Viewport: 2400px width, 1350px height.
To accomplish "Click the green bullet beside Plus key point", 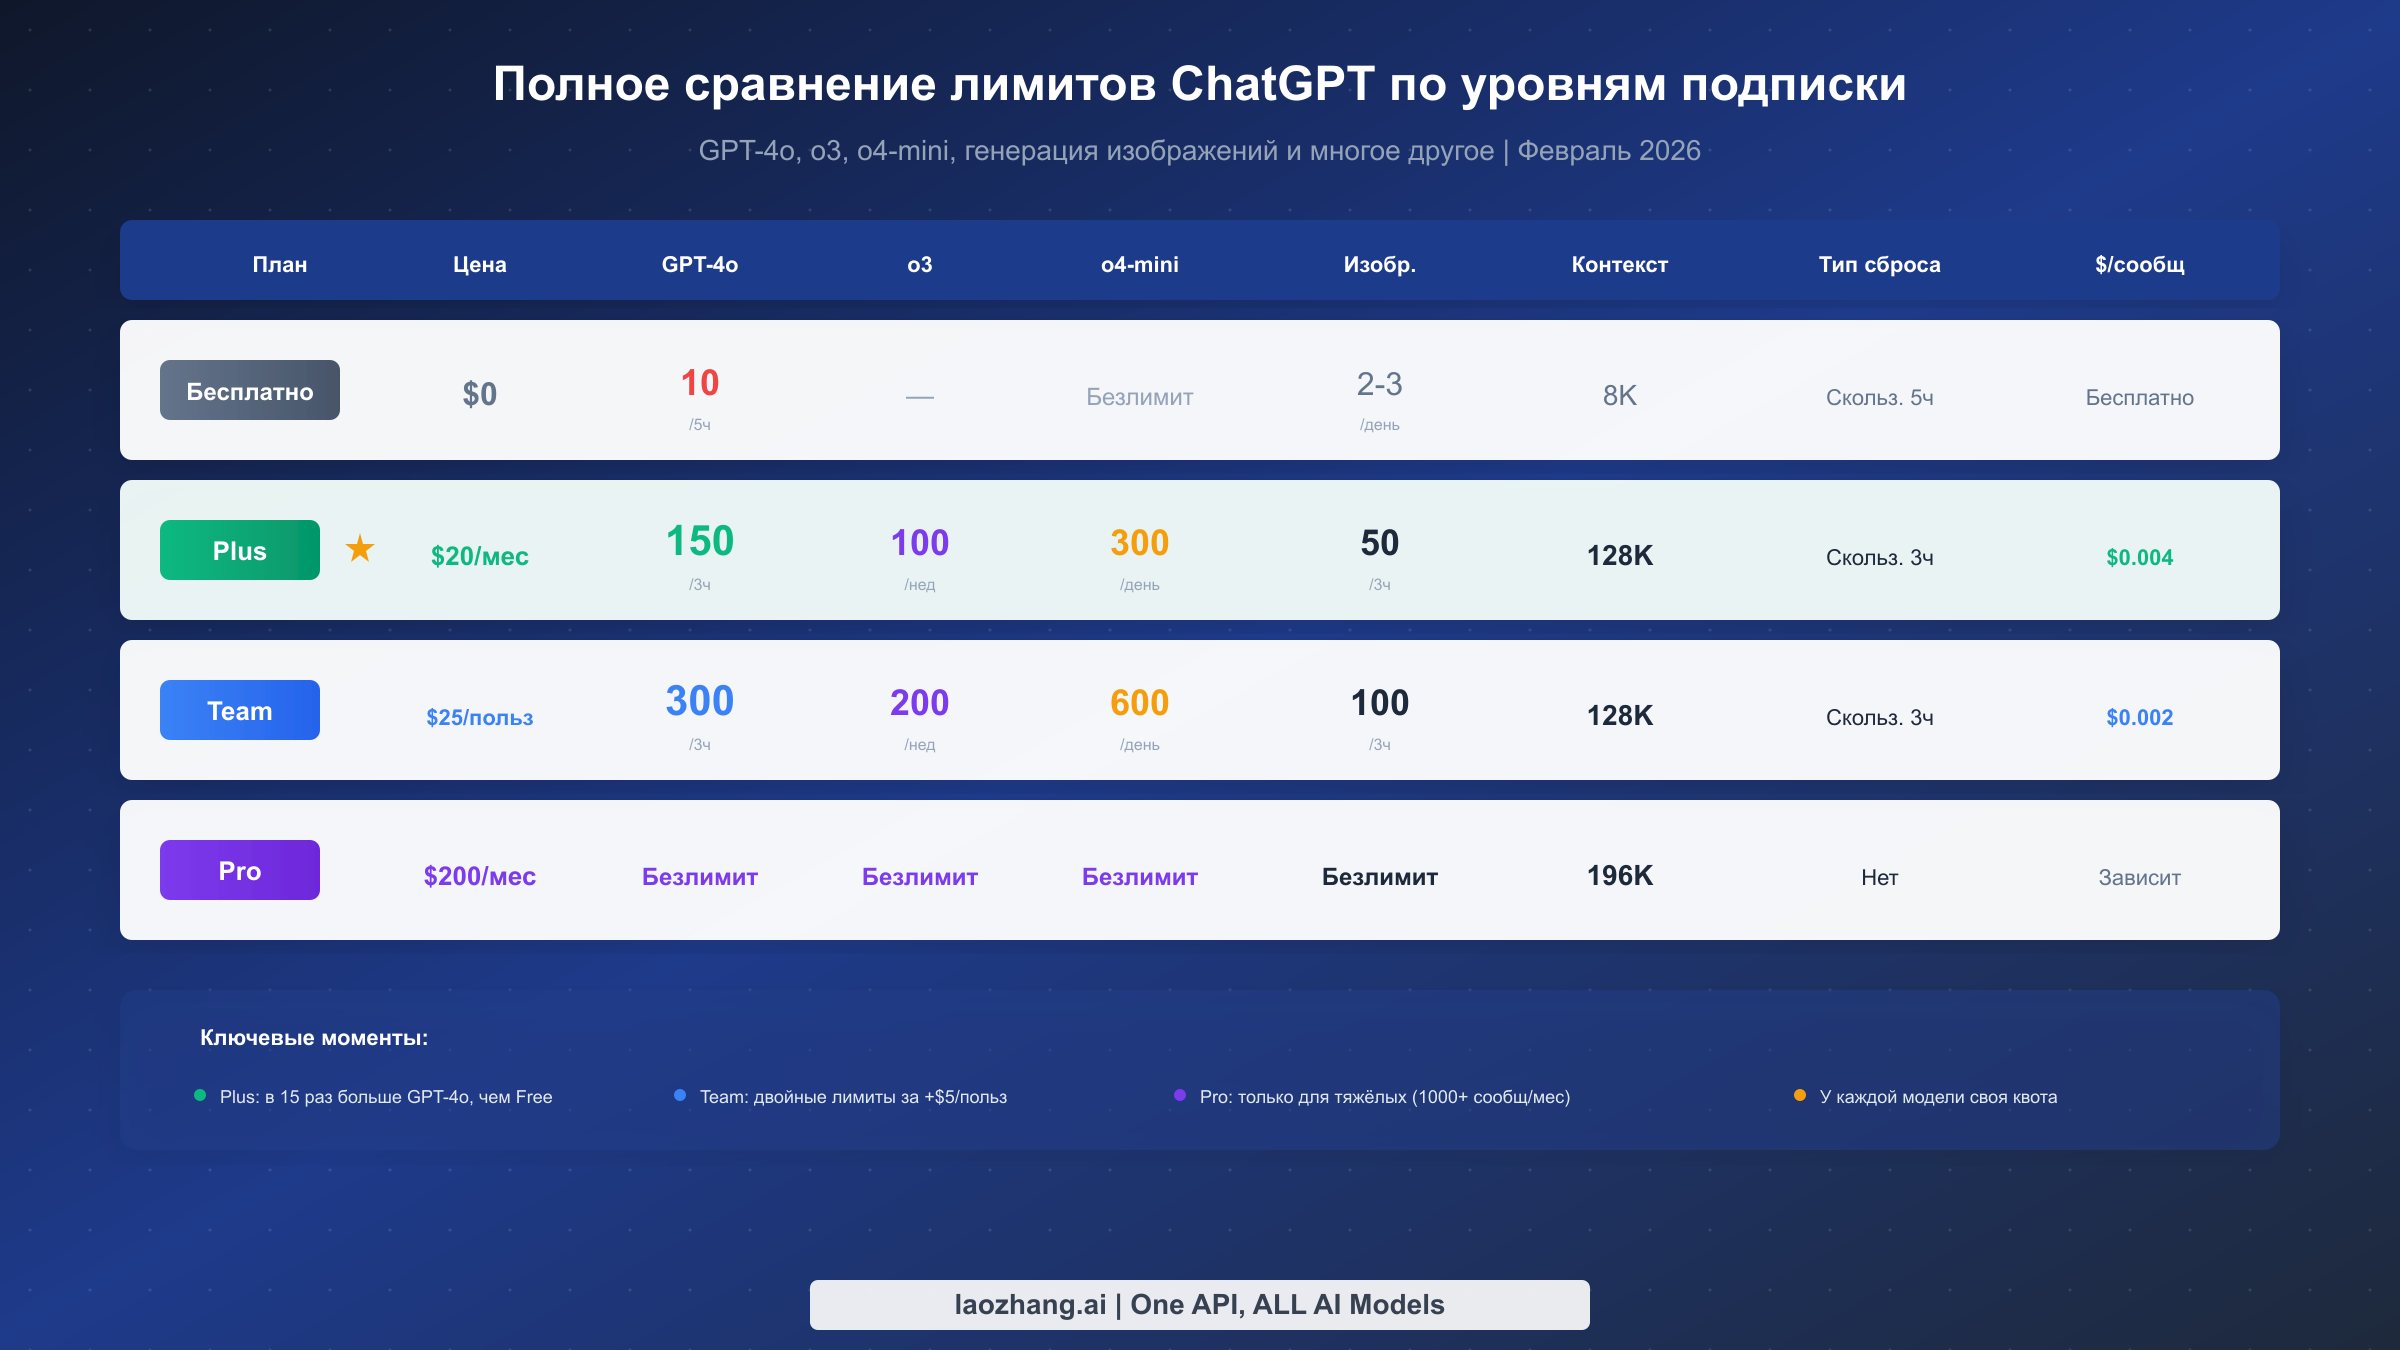I will tap(200, 1096).
